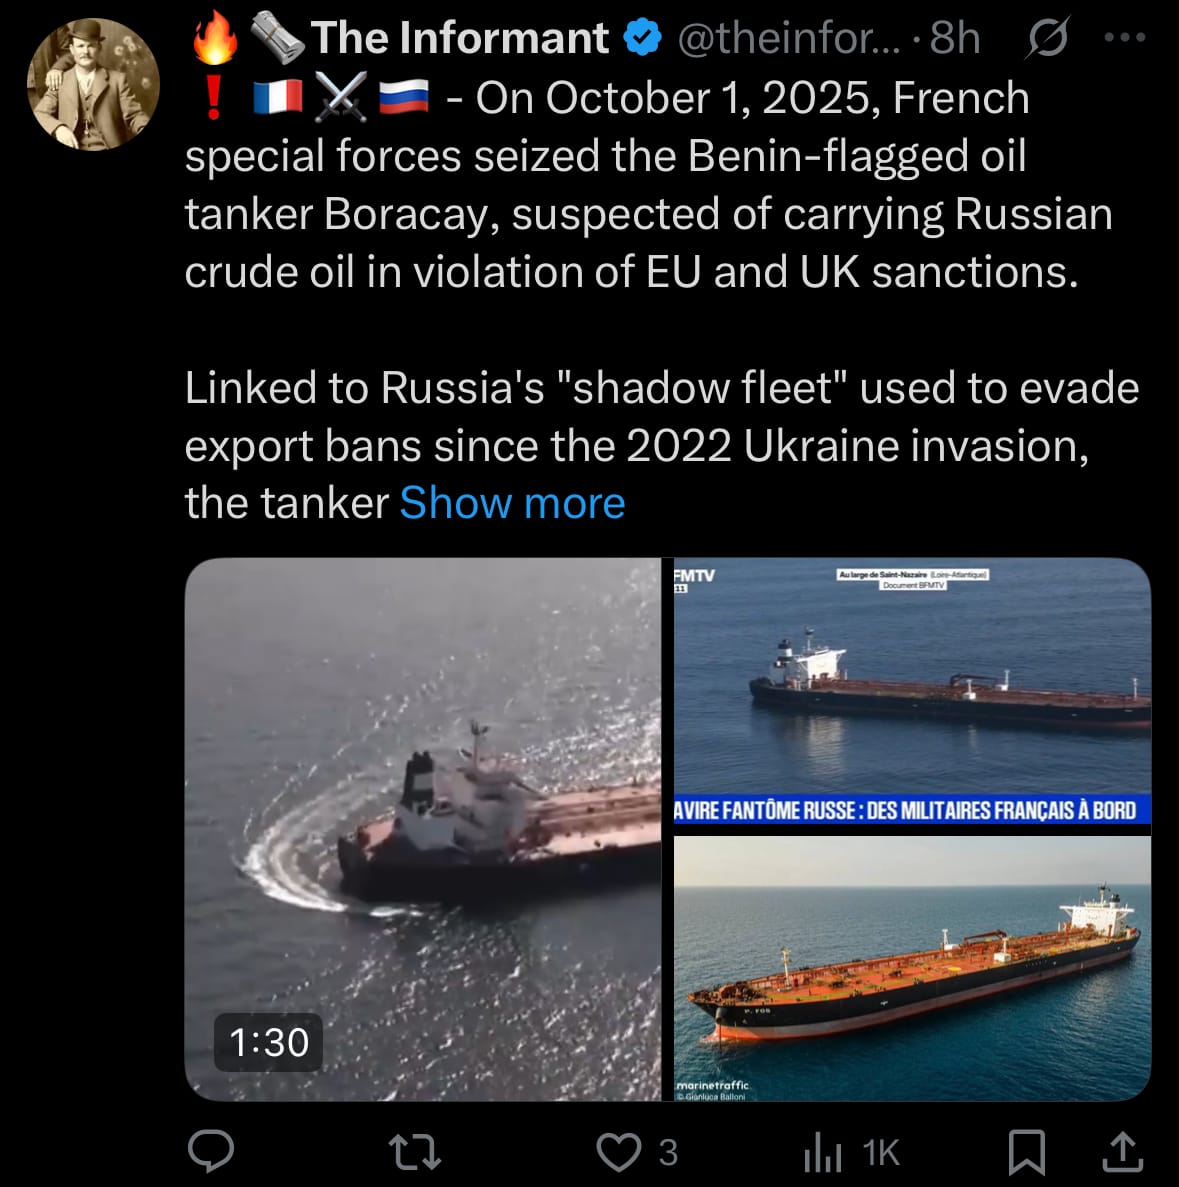Open the marinetraffic tanker photo bottom right
The height and width of the screenshot is (1187, 1179).
[912, 968]
